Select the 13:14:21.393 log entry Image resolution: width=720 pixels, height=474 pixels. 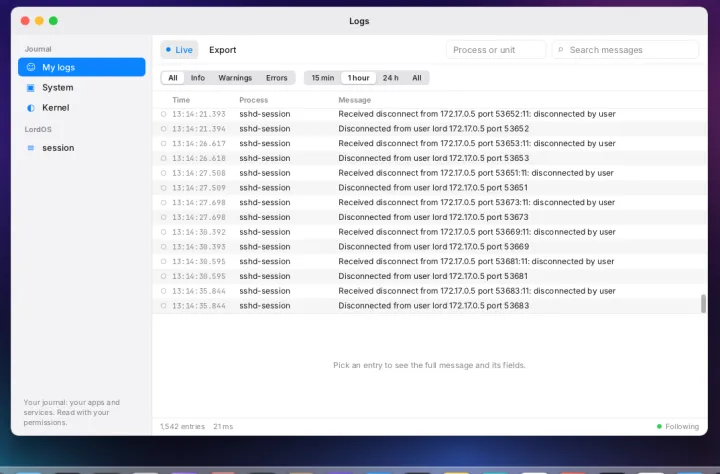429,114
